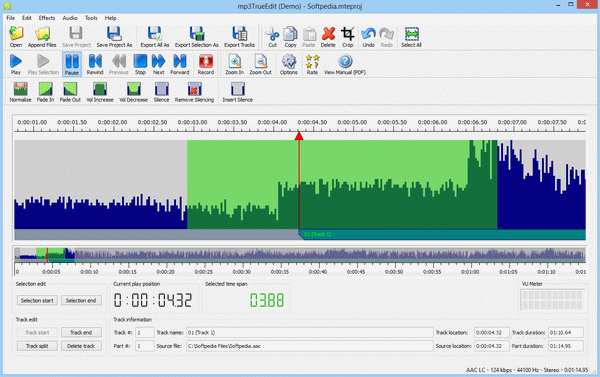Click the overview waveform navigator strip
This screenshot has height=377, width=600.
300,255
